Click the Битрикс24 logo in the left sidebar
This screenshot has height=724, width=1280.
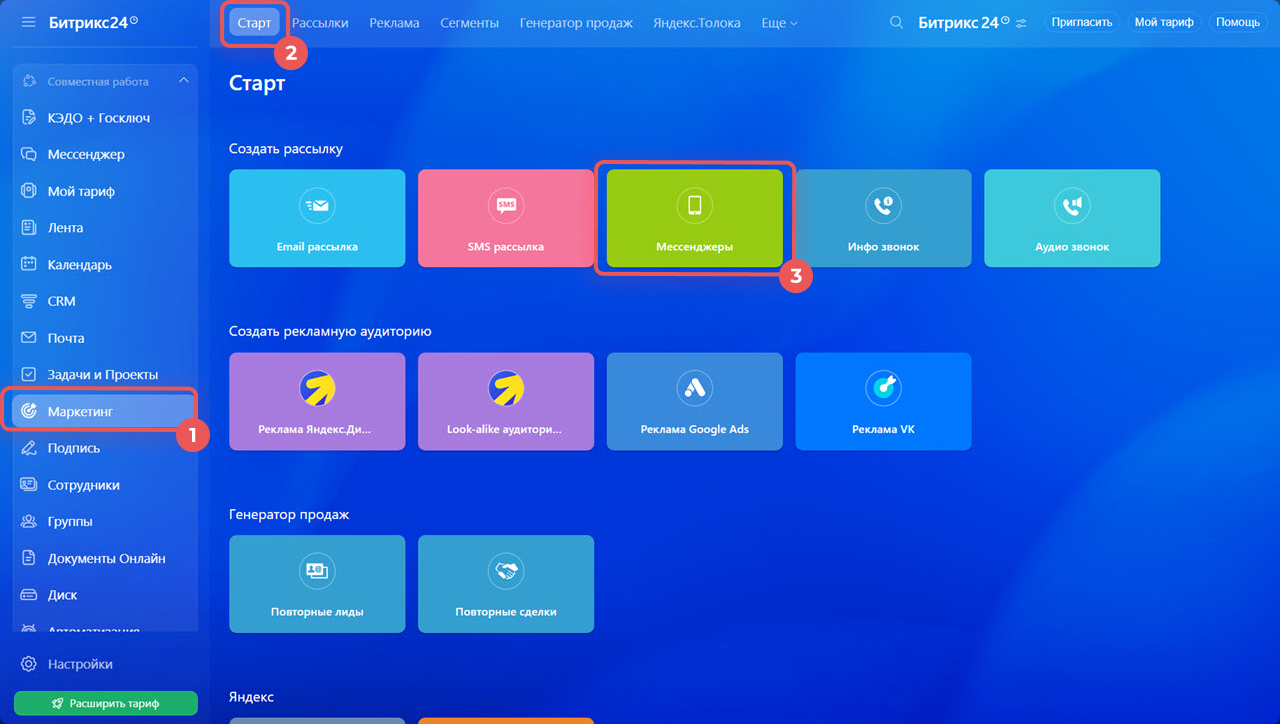pyautogui.click(x=93, y=22)
